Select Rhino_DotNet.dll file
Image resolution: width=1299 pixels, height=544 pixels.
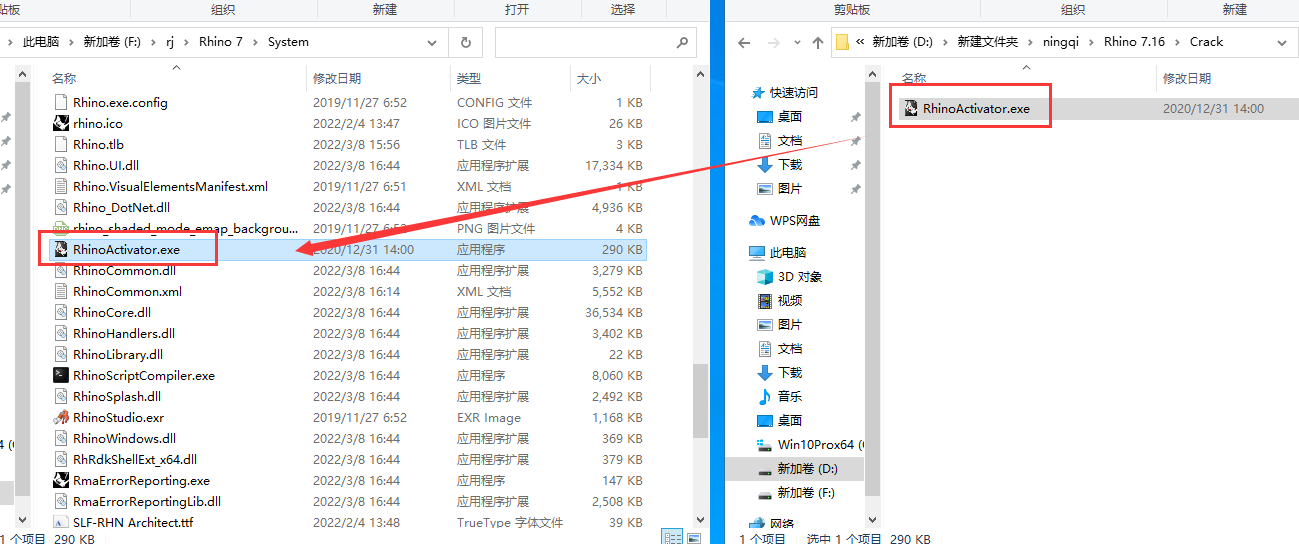[x=121, y=207]
